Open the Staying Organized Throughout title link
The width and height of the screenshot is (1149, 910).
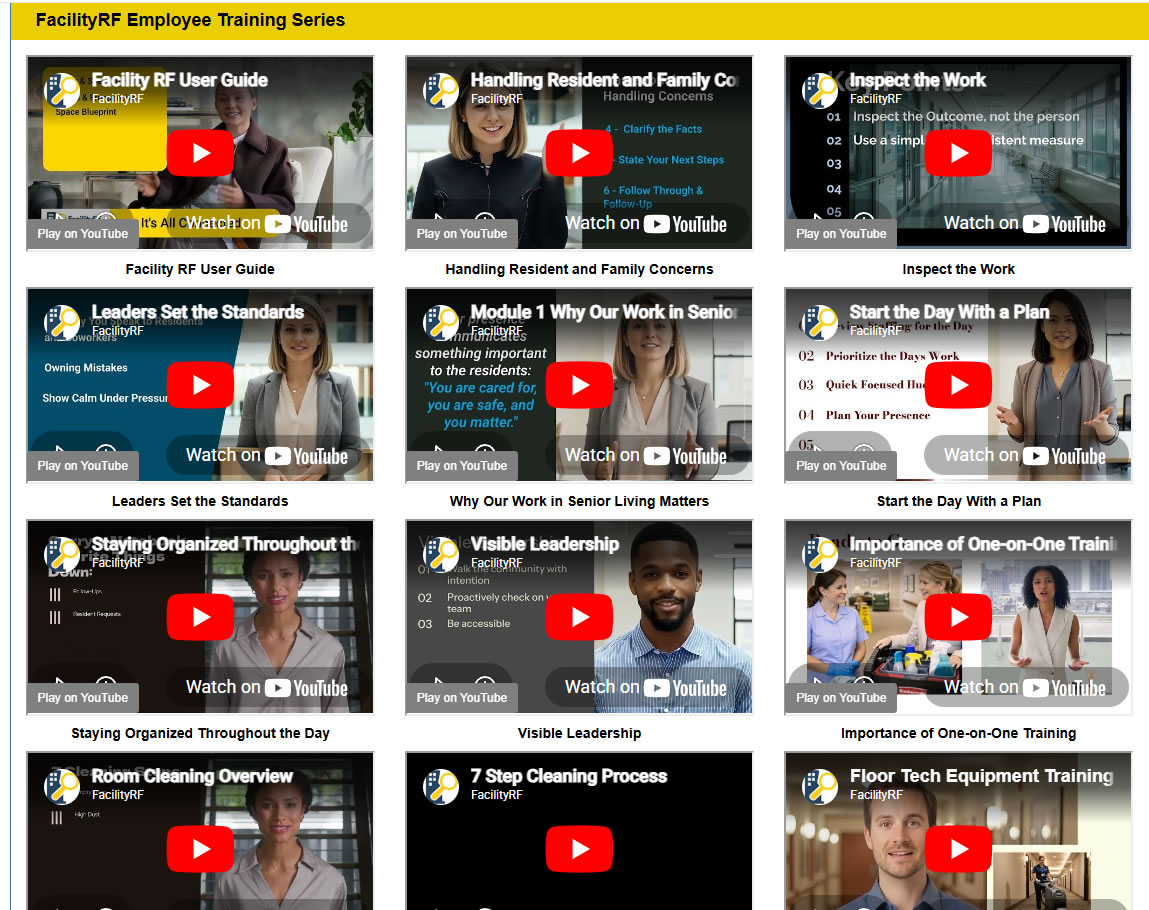225,544
